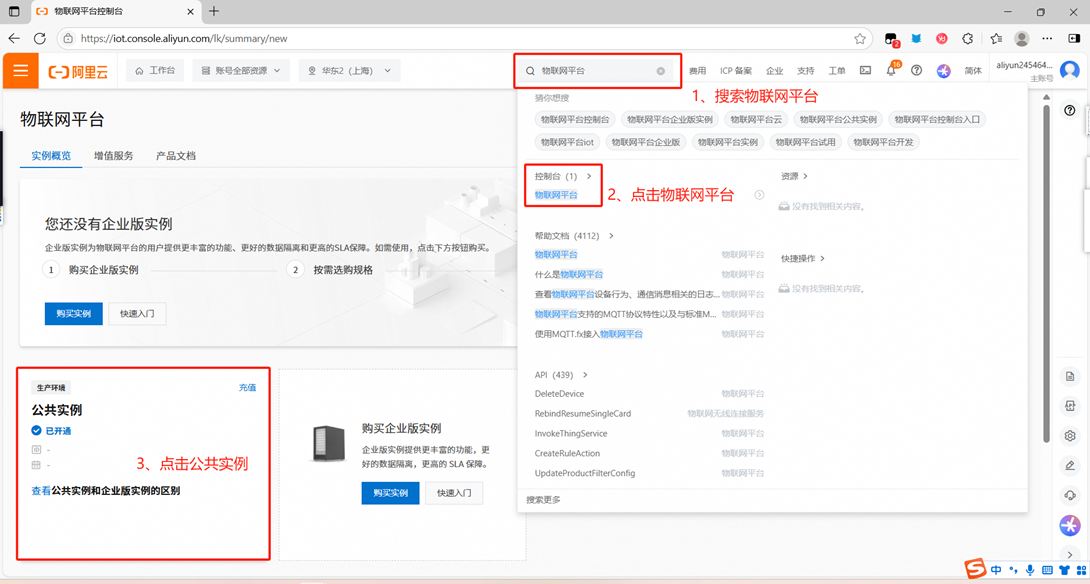
Task: Bookmark this page with the star
Action: [860, 38]
